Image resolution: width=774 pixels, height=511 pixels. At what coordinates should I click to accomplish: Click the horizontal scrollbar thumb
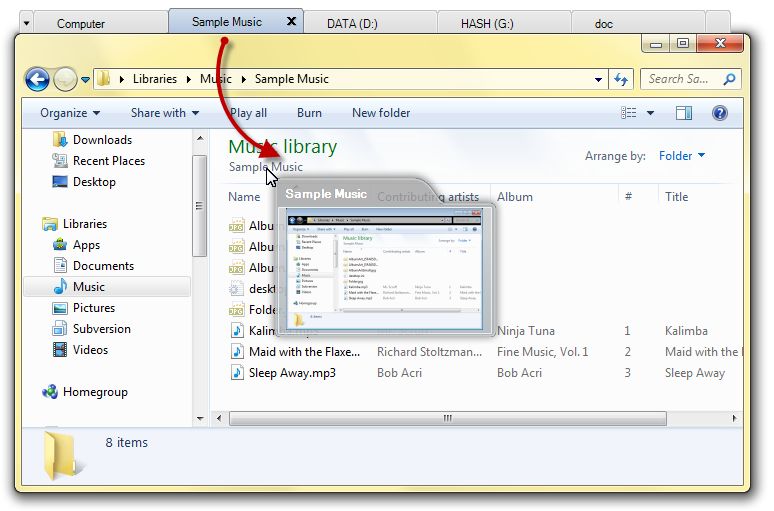[448, 418]
